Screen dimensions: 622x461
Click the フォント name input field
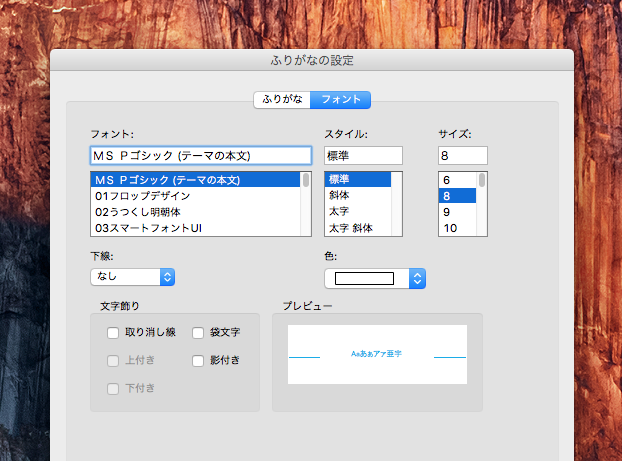coord(201,156)
